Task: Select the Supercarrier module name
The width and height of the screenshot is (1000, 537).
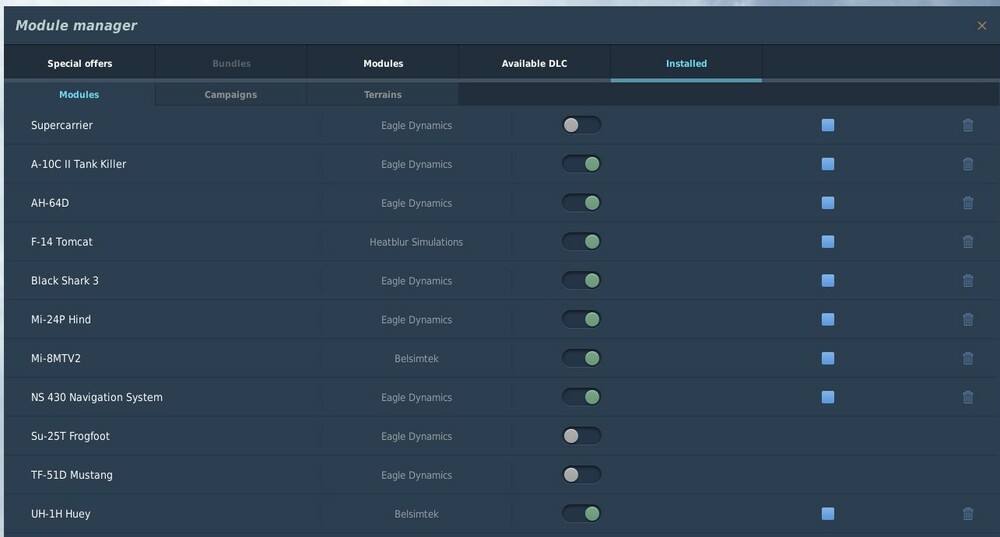Action: [62, 125]
